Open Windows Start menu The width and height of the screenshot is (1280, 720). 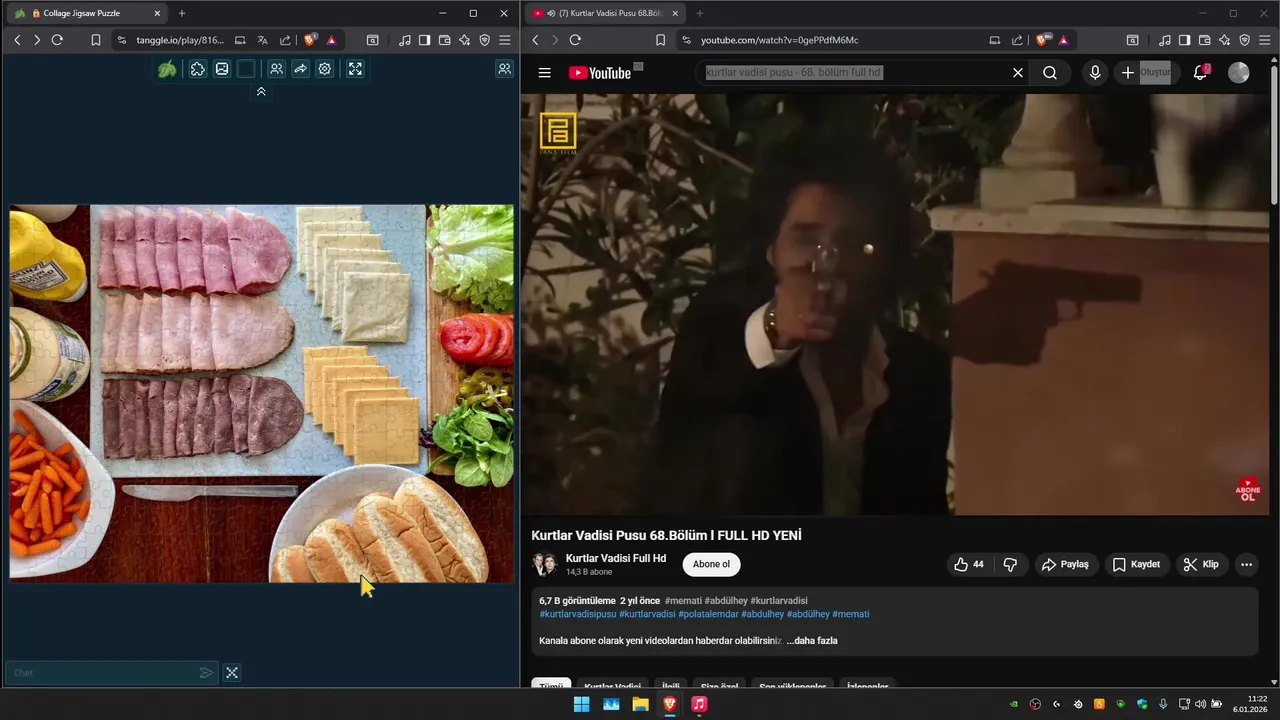pyautogui.click(x=581, y=704)
